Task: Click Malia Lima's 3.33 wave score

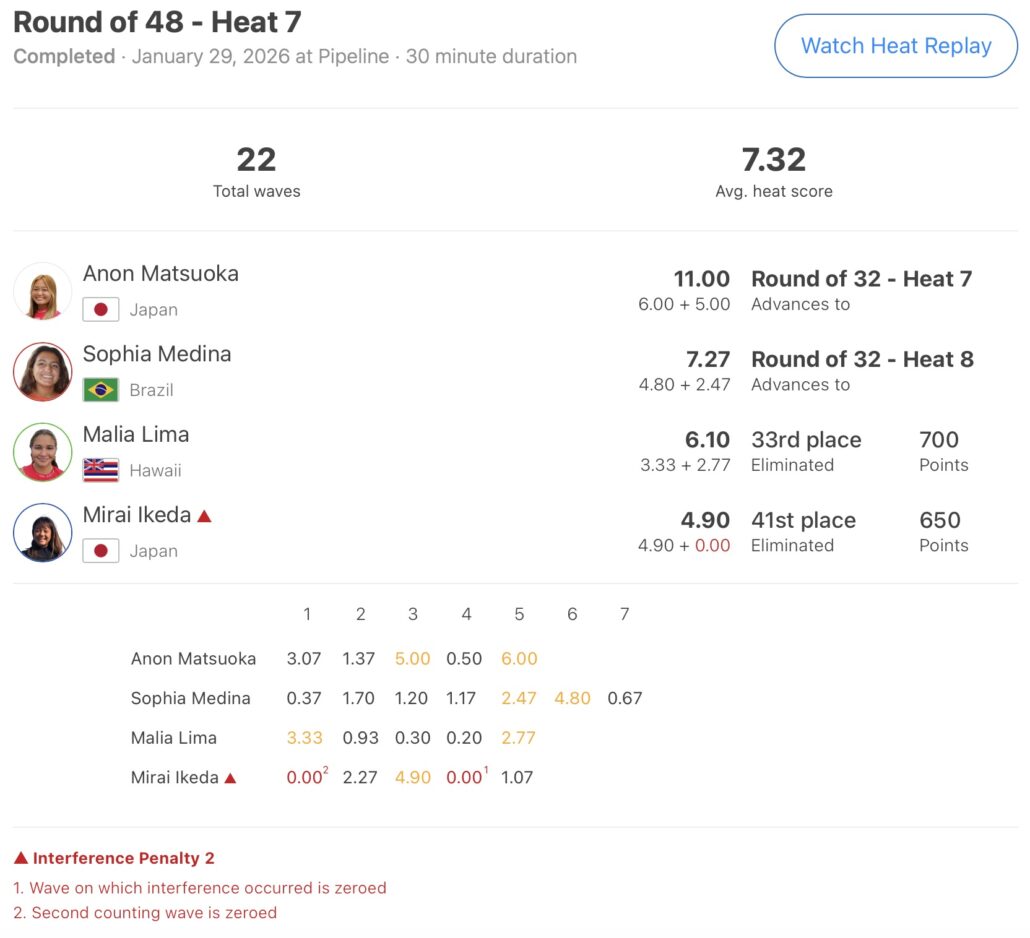Action: coord(305,738)
